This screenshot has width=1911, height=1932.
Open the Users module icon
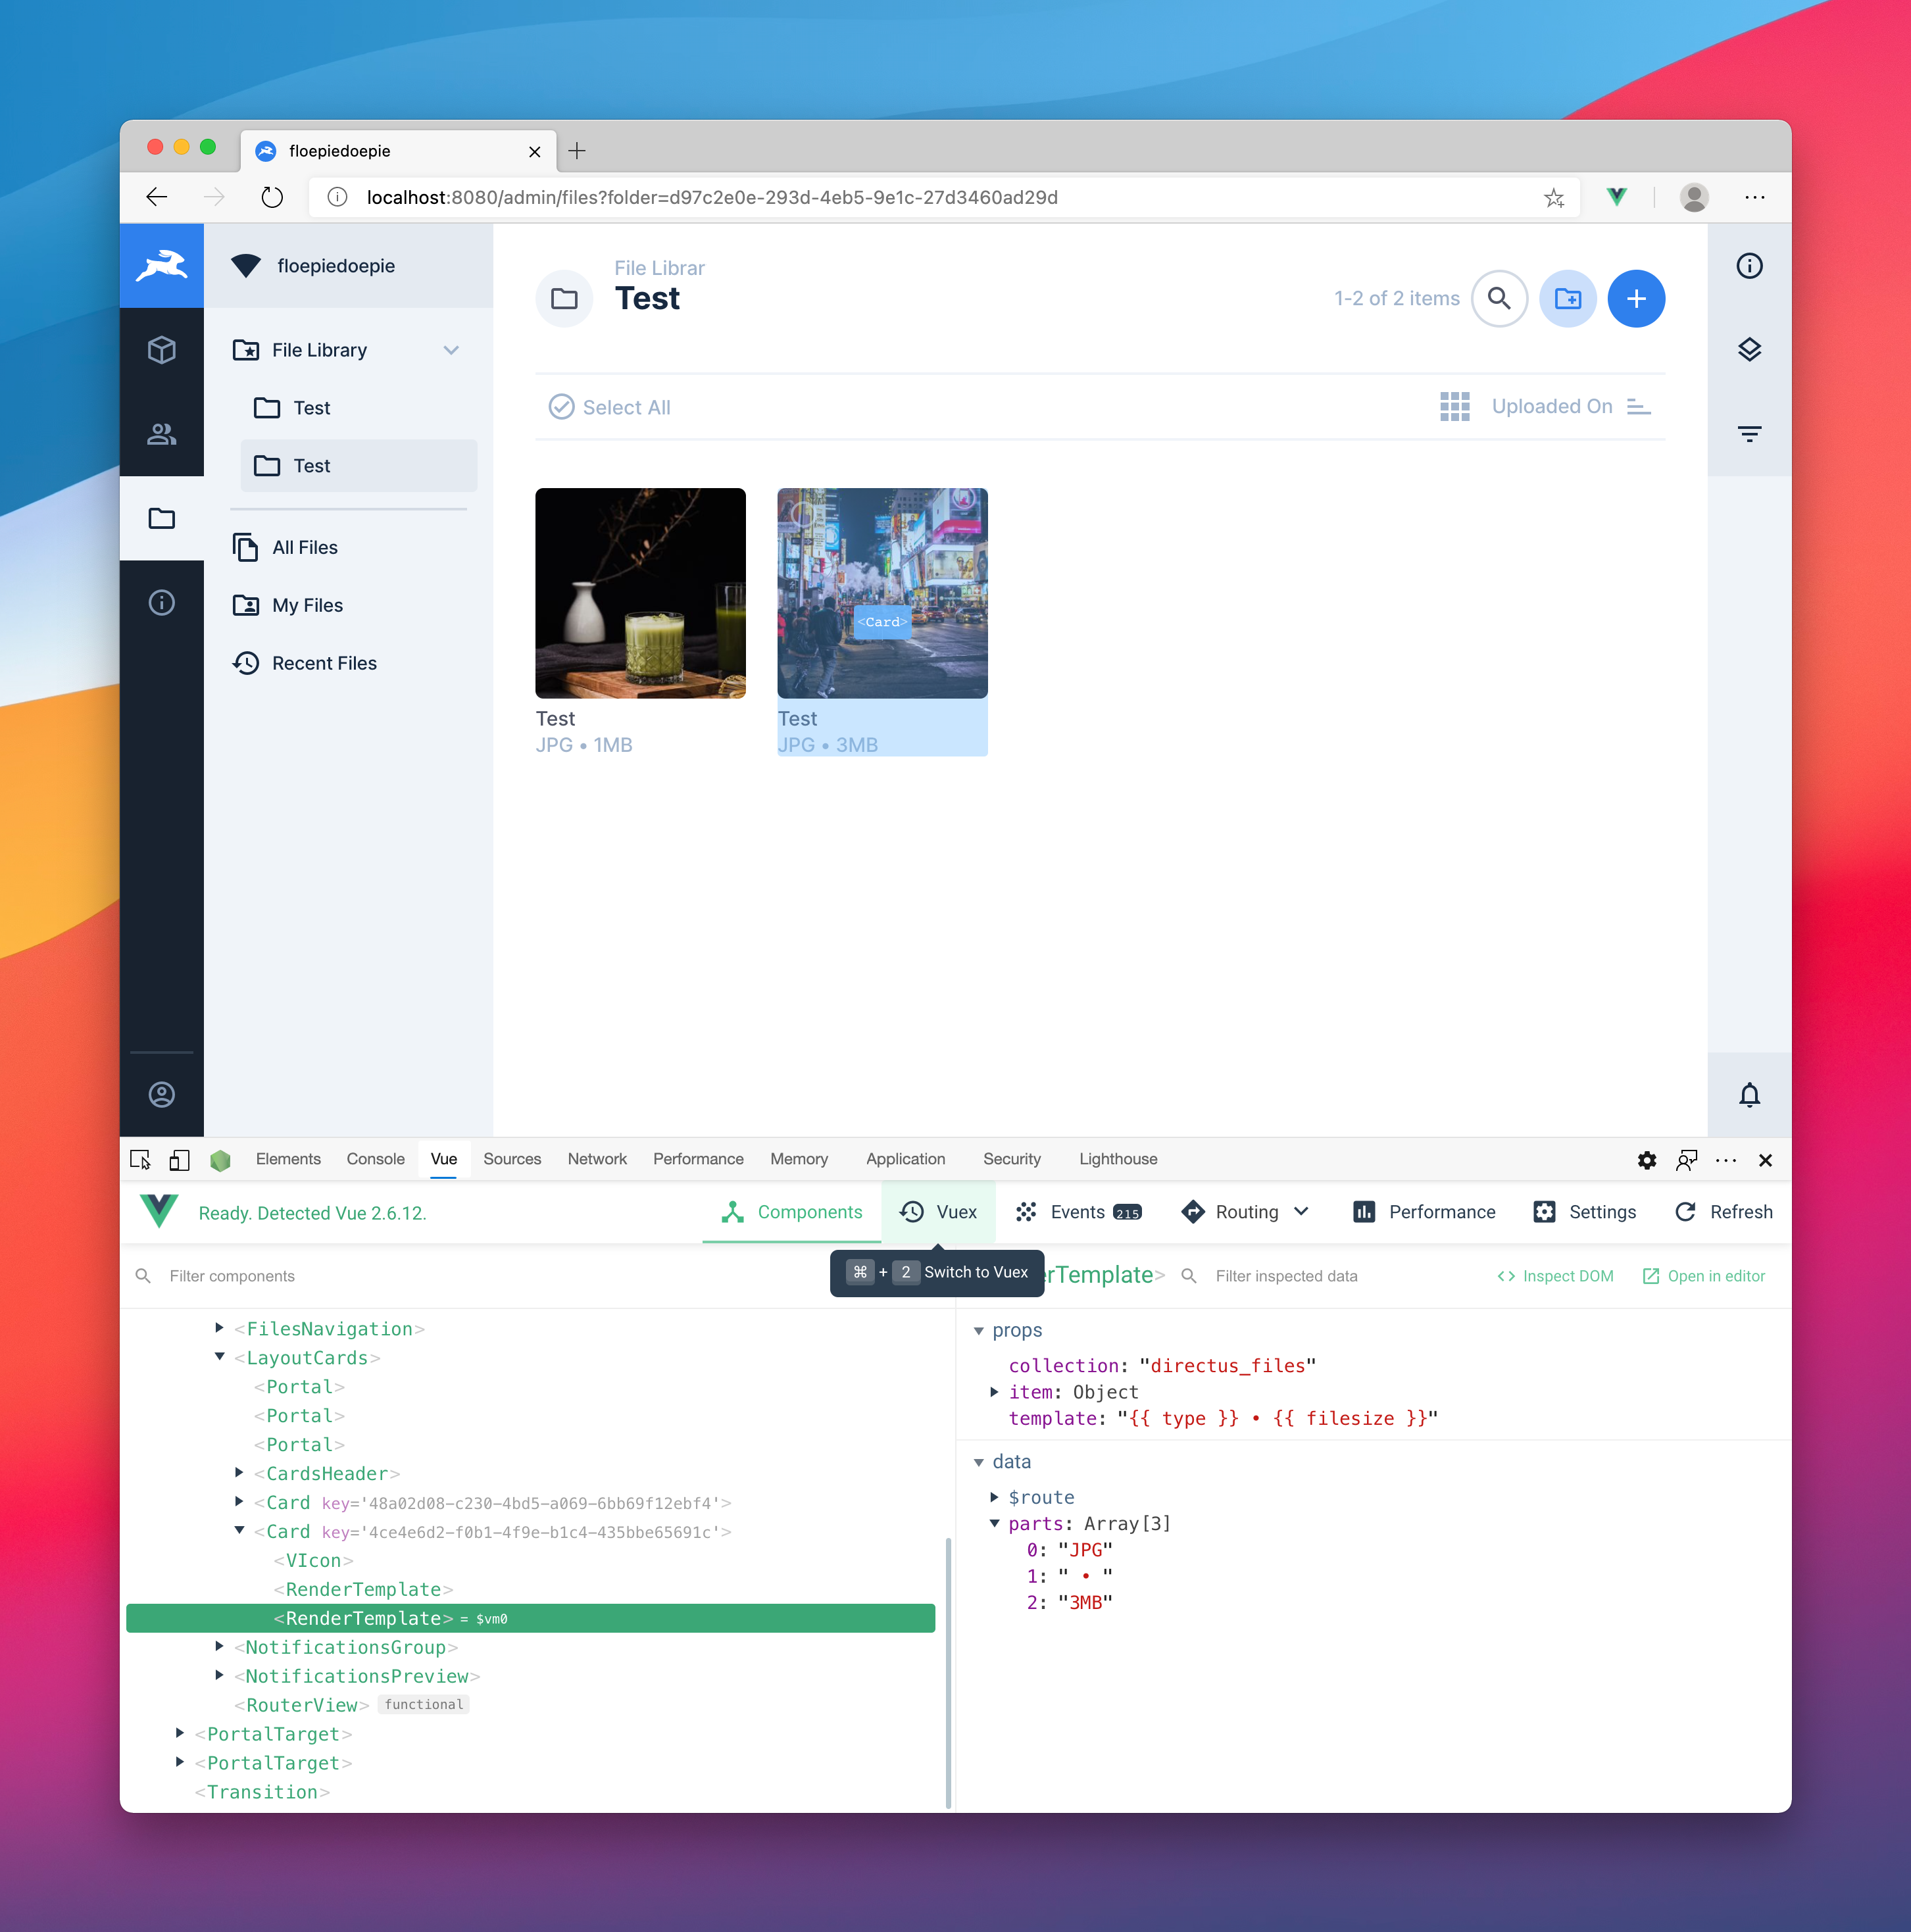click(x=162, y=434)
